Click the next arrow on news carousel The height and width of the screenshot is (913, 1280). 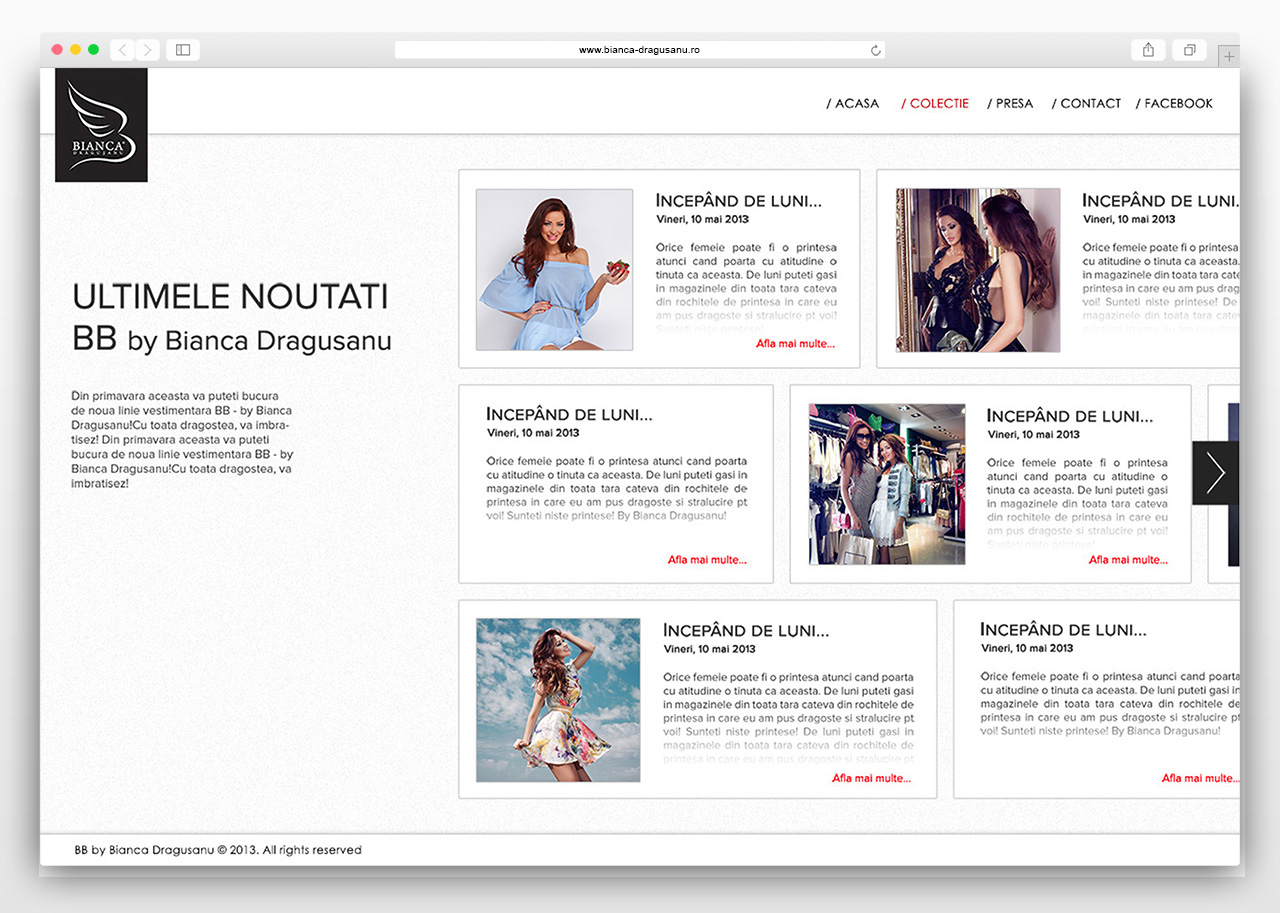click(1215, 473)
